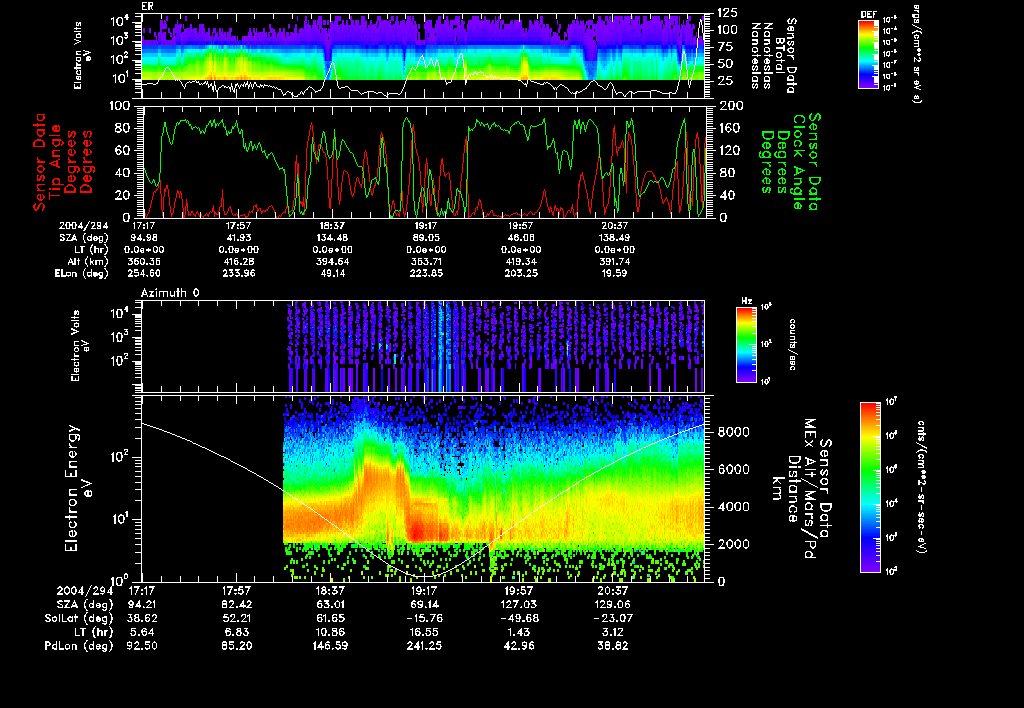Click the 'DEF' label above the color bar
This screenshot has width=1024, height=708.
868,14
